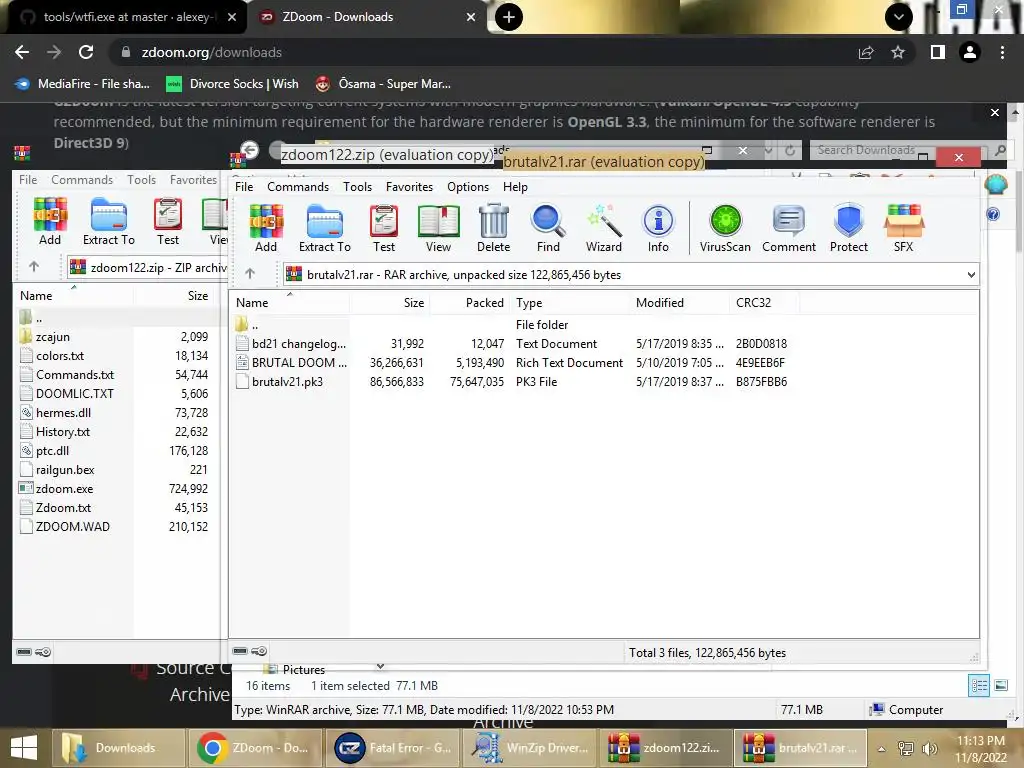The height and width of the screenshot is (768, 1024).
Task: Click Extract To in zdoom122.zip window
Action: pyautogui.click(x=108, y=221)
